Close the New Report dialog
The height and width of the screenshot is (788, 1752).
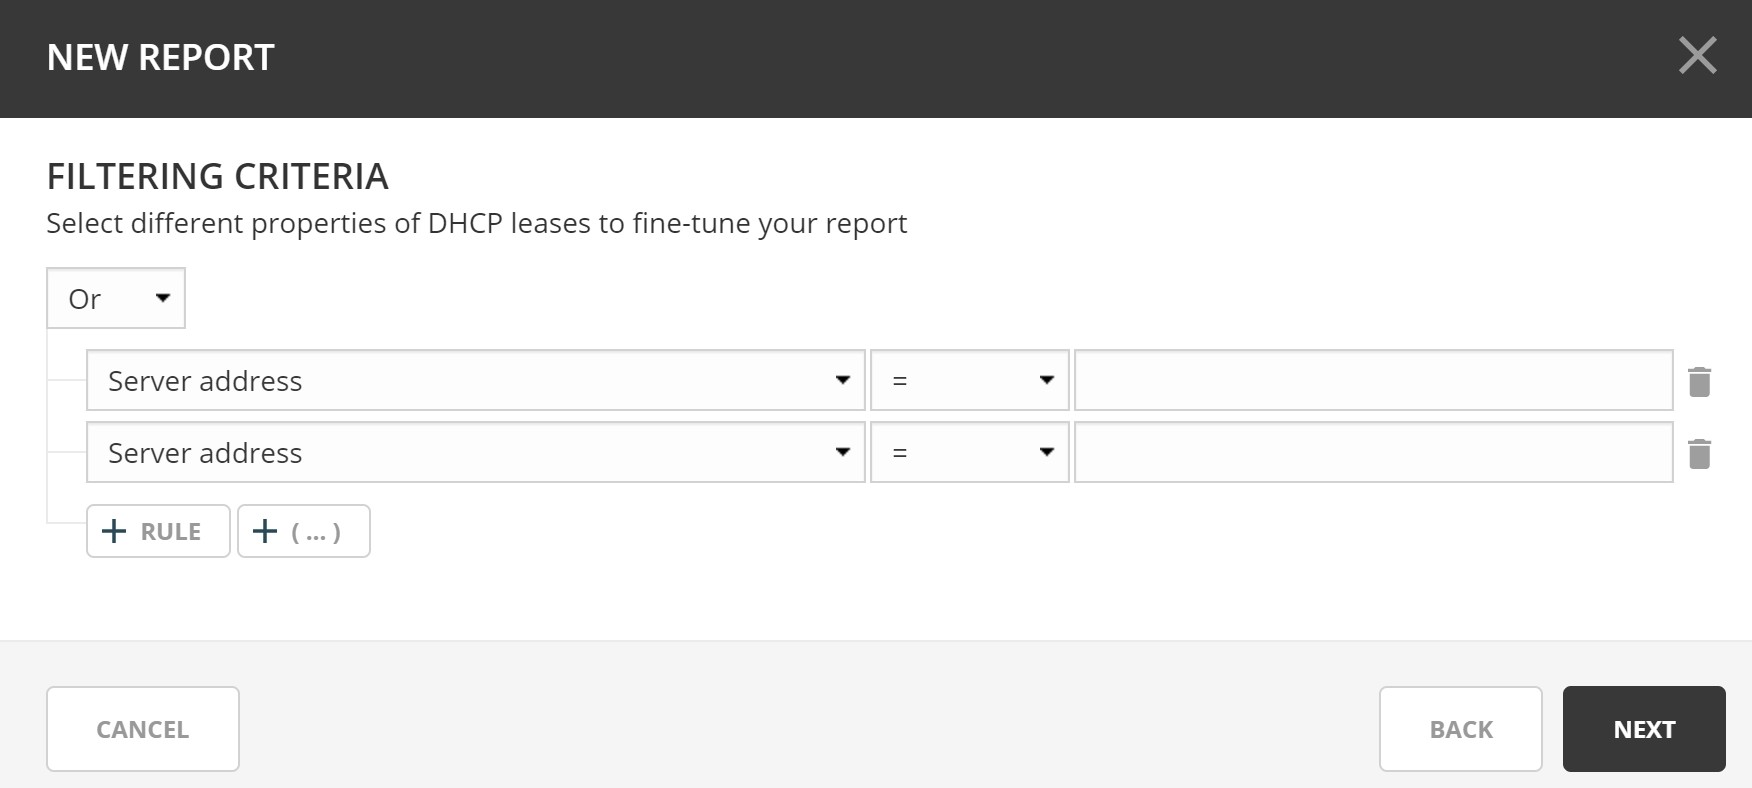1697,56
